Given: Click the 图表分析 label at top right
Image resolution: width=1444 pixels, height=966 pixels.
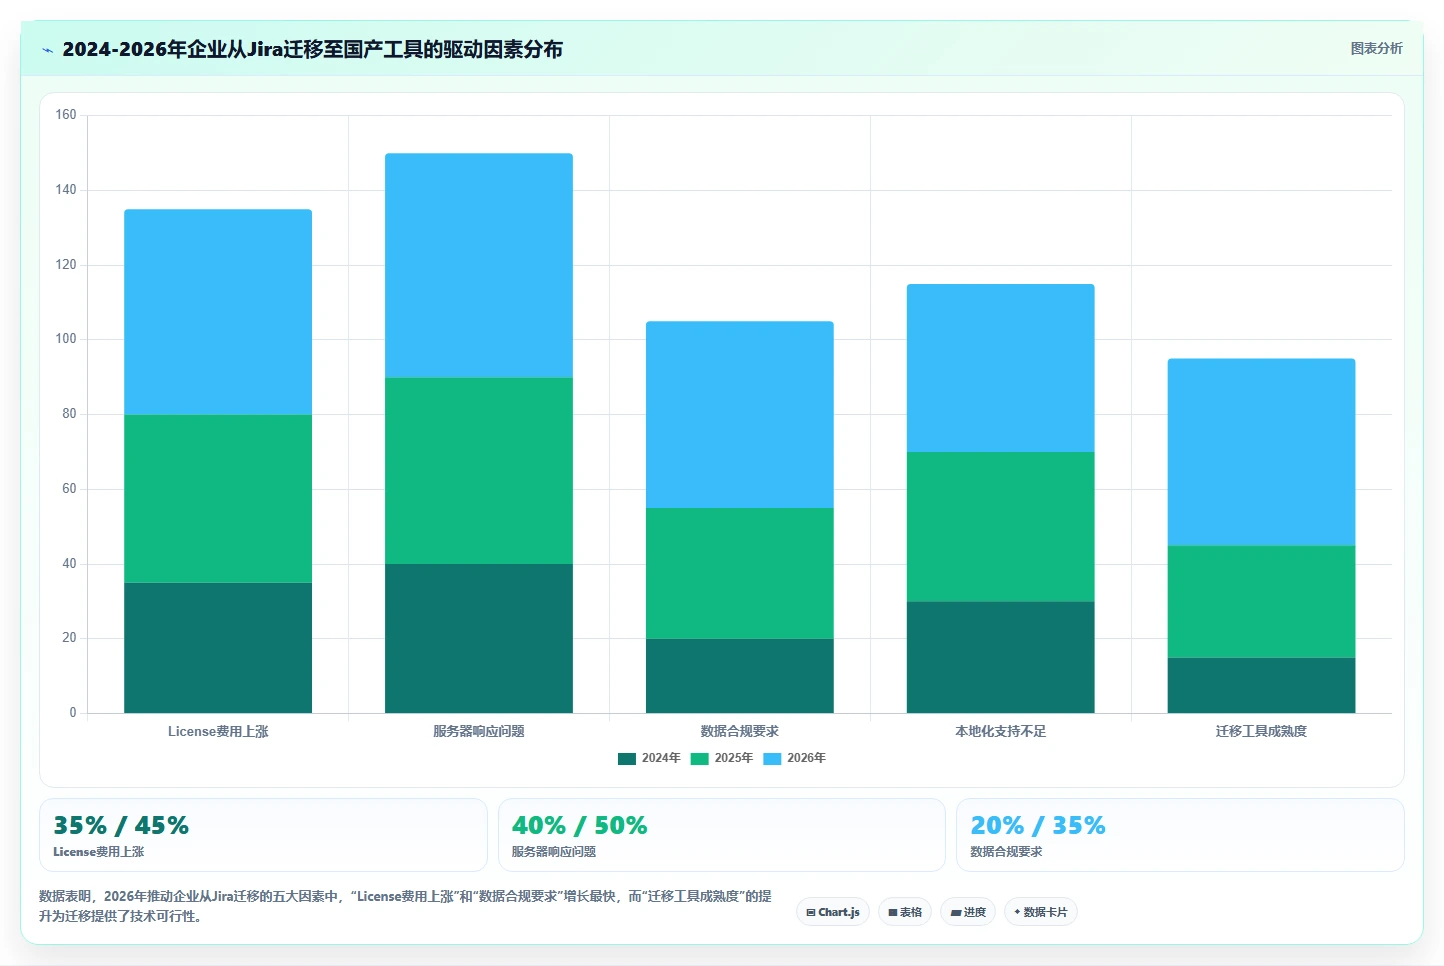Looking at the screenshot, I should coord(1376,48).
